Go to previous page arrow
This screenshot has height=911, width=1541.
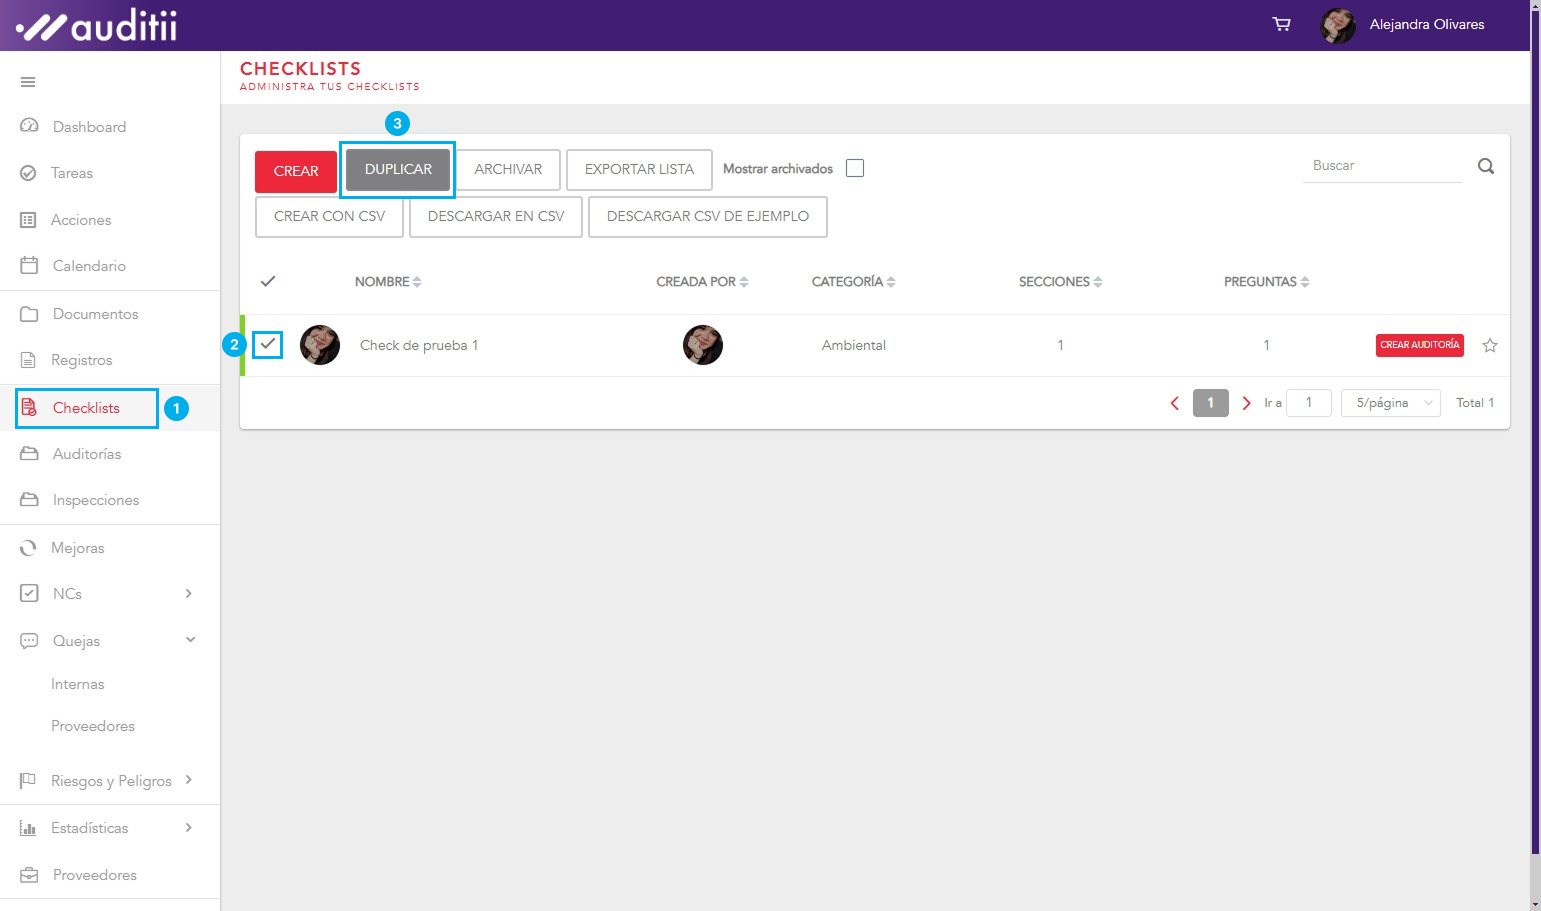1175,403
